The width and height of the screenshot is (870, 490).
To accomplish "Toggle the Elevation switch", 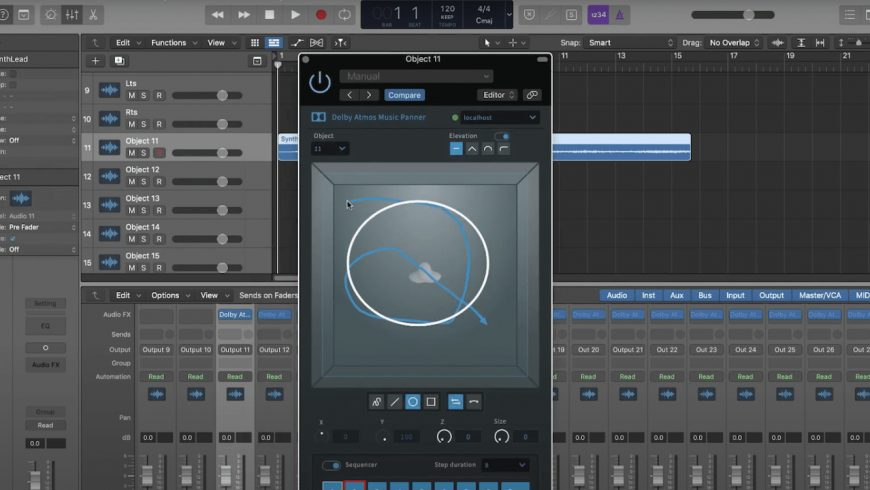I will [x=502, y=136].
